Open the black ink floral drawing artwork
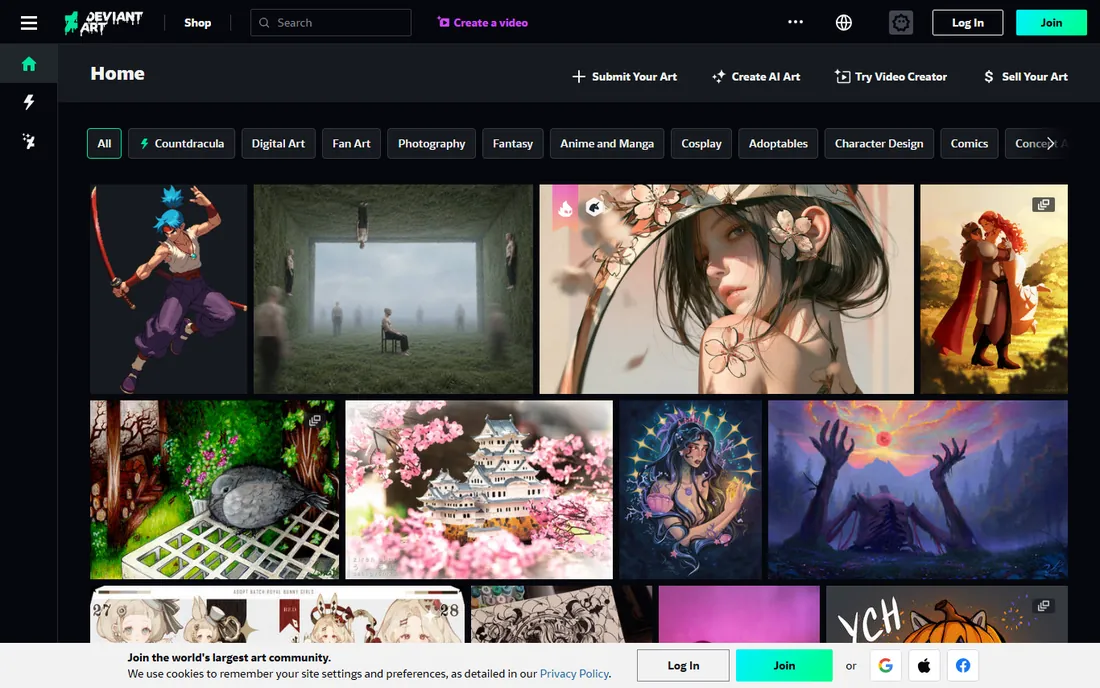This screenshot has height=688, width=1100. point(561,614)
